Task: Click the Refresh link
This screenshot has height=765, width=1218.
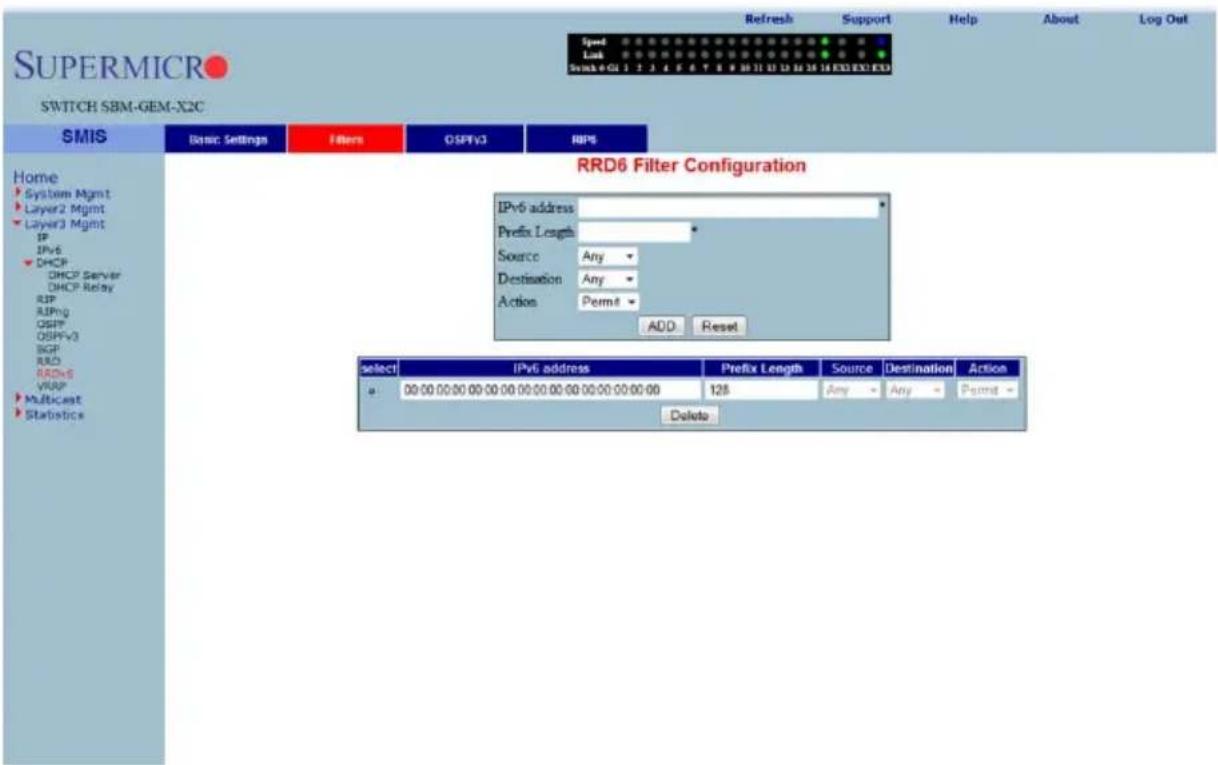Action: point(769,19)
